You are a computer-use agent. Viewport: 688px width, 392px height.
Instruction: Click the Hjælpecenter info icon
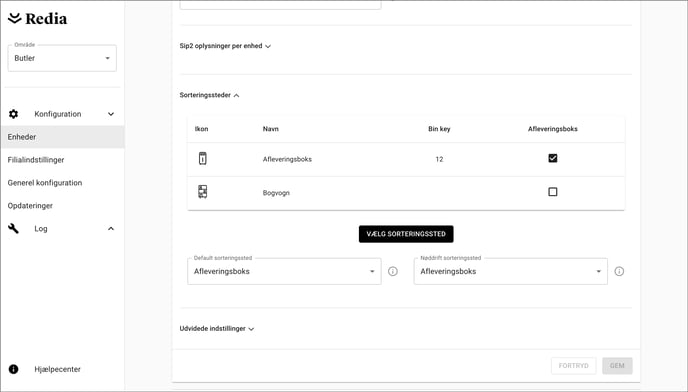coord(14,369)
